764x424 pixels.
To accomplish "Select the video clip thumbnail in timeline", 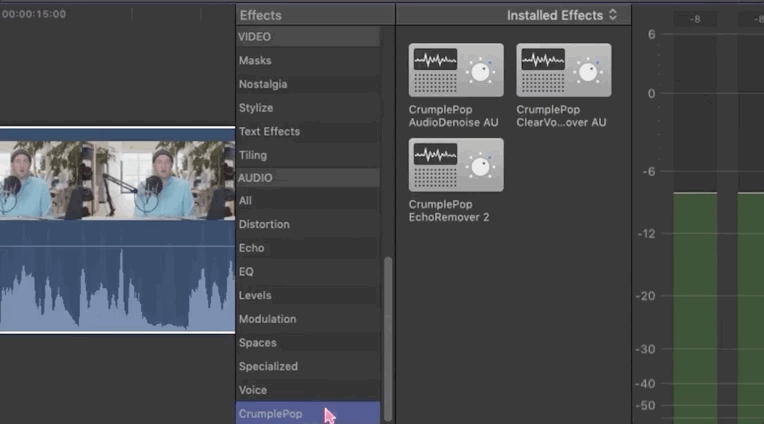I will point(117,179).
